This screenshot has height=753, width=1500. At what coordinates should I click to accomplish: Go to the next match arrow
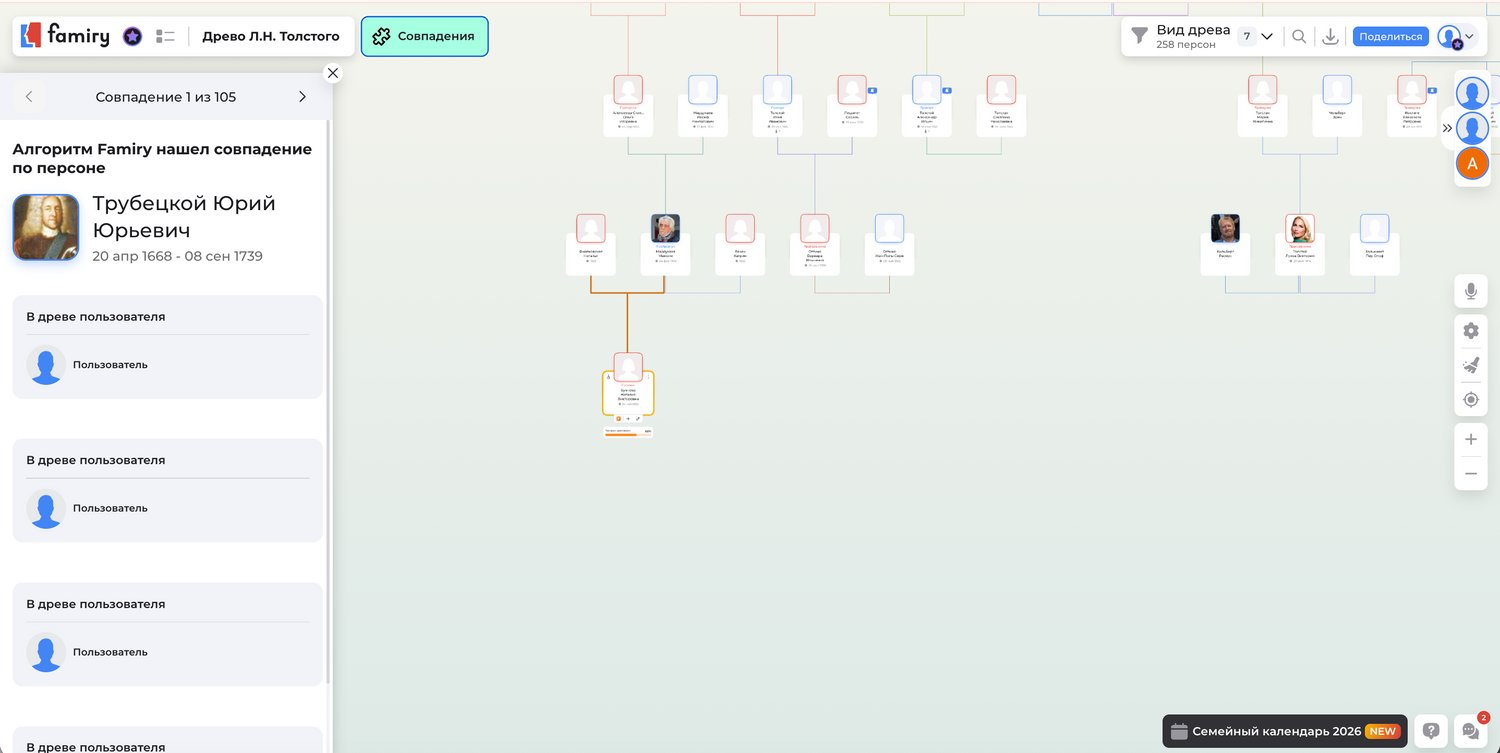tap(302, 97)
